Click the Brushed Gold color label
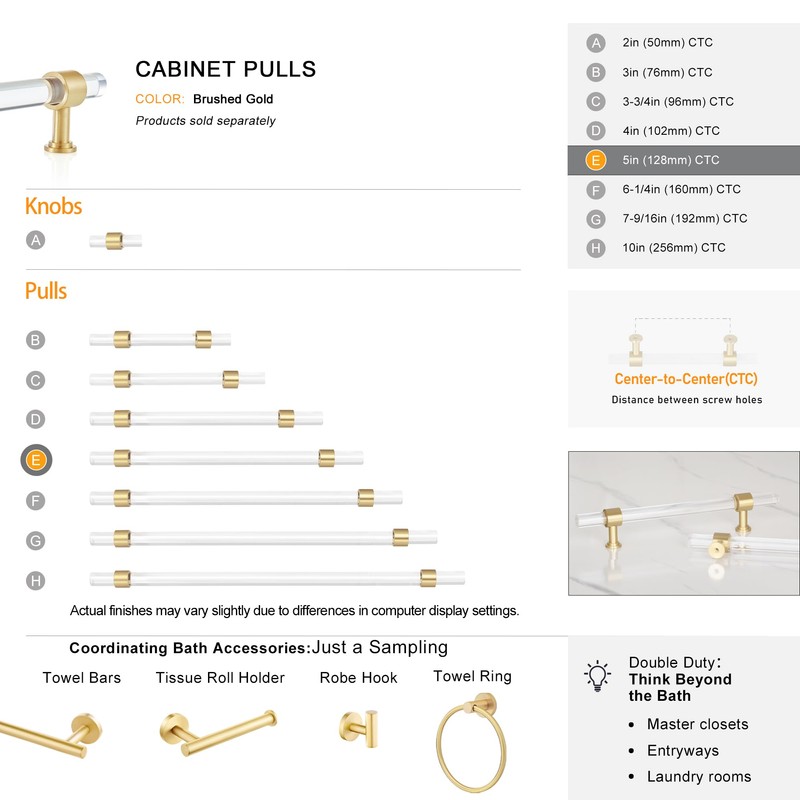The image size is (800, 800). [x=233, y=99]
